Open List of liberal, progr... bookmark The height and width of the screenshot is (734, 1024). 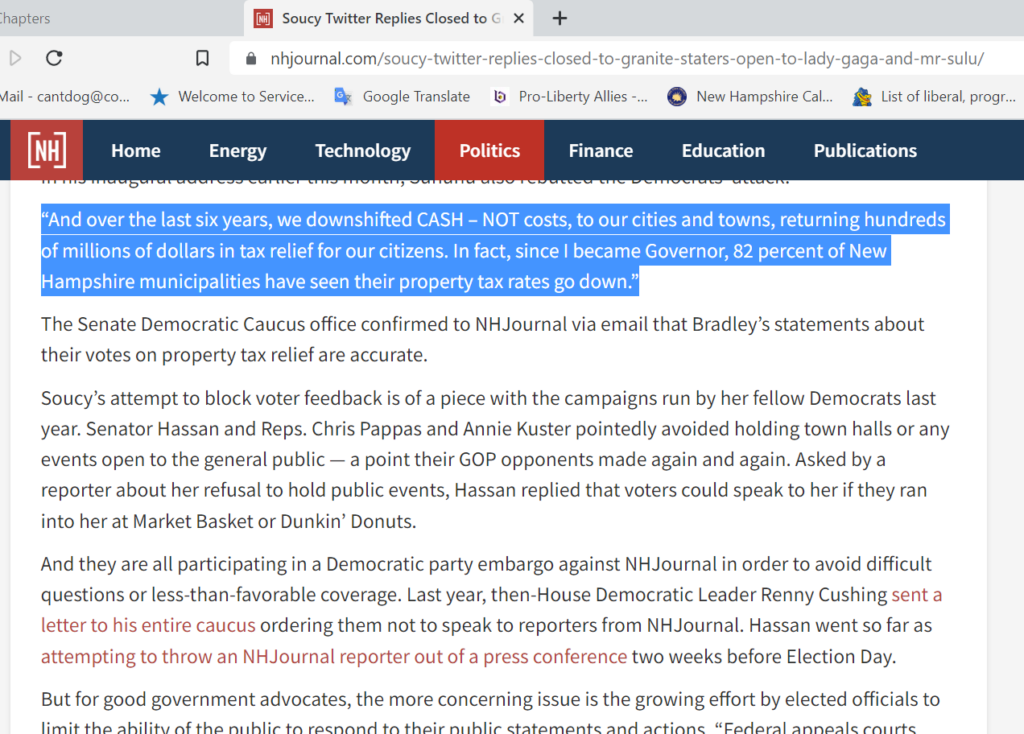936,97
